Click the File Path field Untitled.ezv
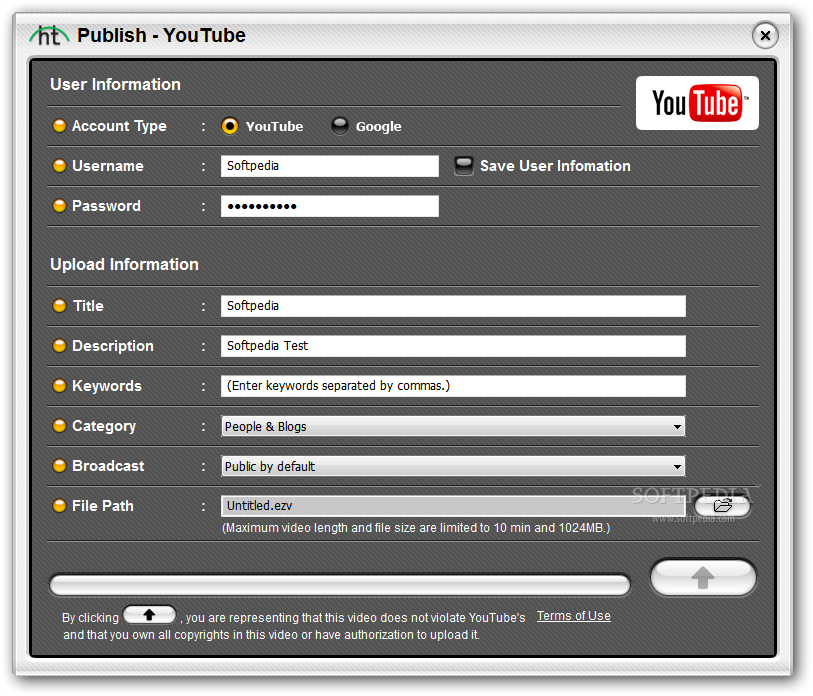 [x=453, y=506]
